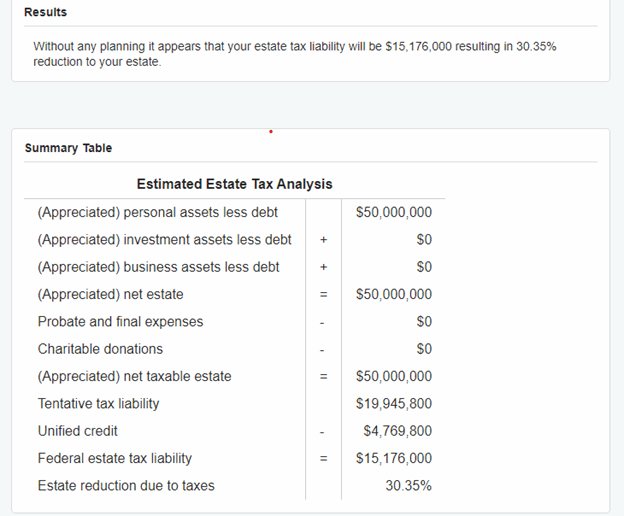624x516 pixels.
Task: Click the Probate and final expenses label
Action: pyautogui.click(x=120, y=322)
